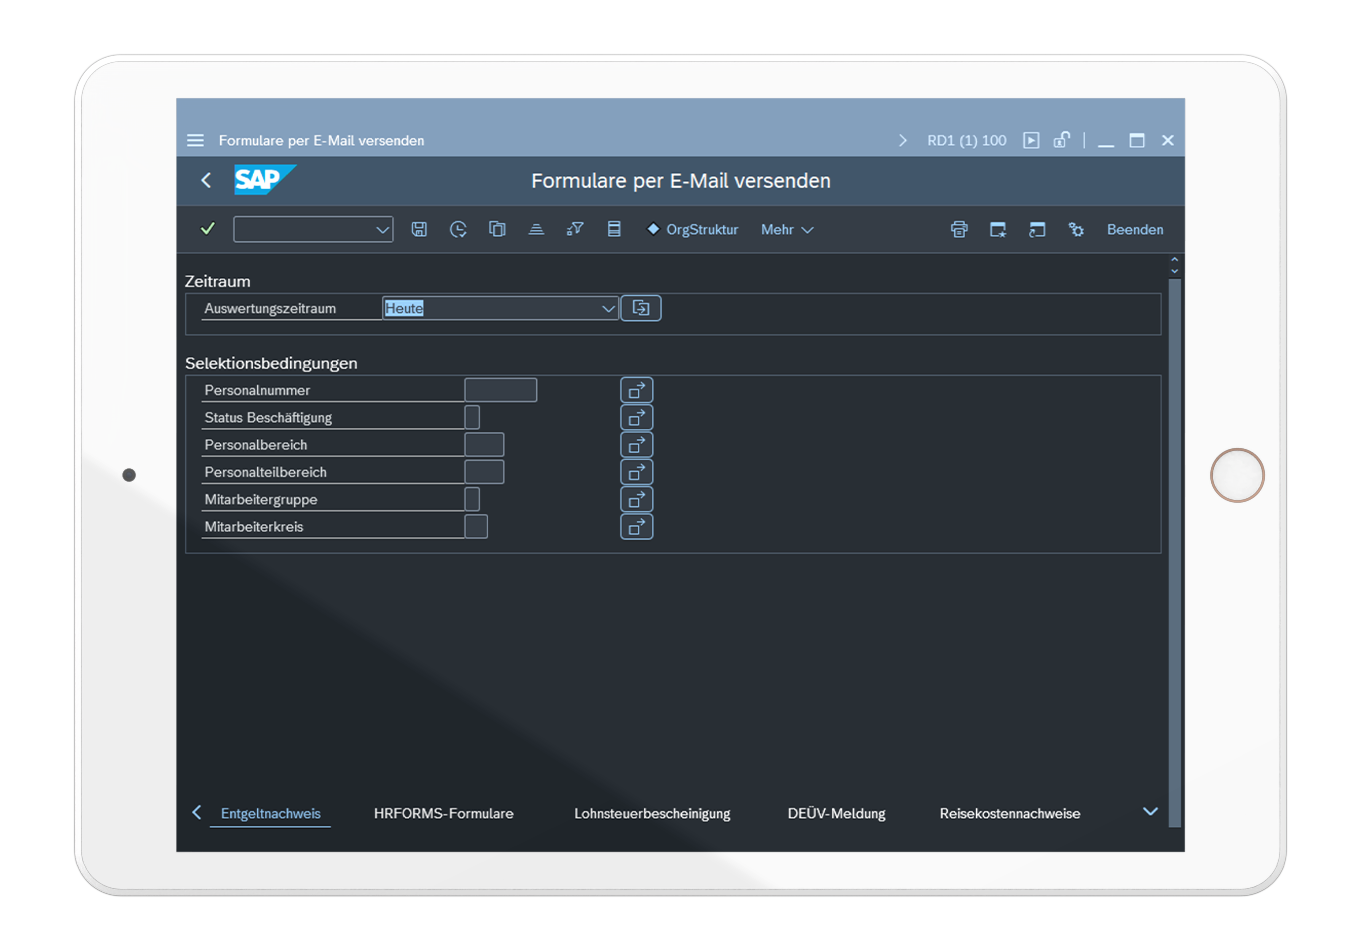1366x950 pixels.
Task: Click the vertical scrollbar on the right
Action: tap(1175, 552)
